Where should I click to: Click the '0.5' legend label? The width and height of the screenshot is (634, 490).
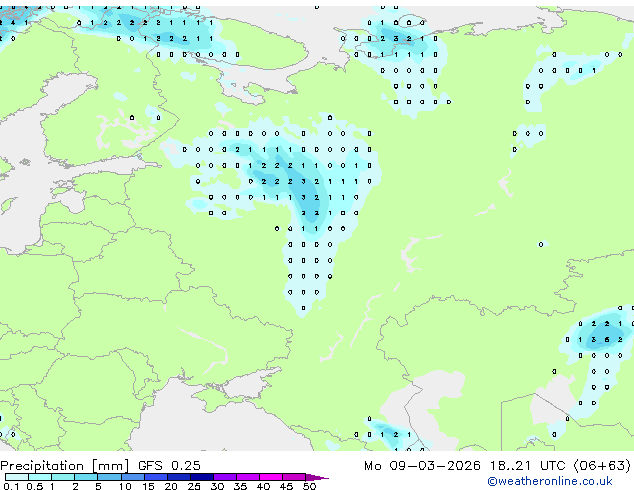point(34,486)
